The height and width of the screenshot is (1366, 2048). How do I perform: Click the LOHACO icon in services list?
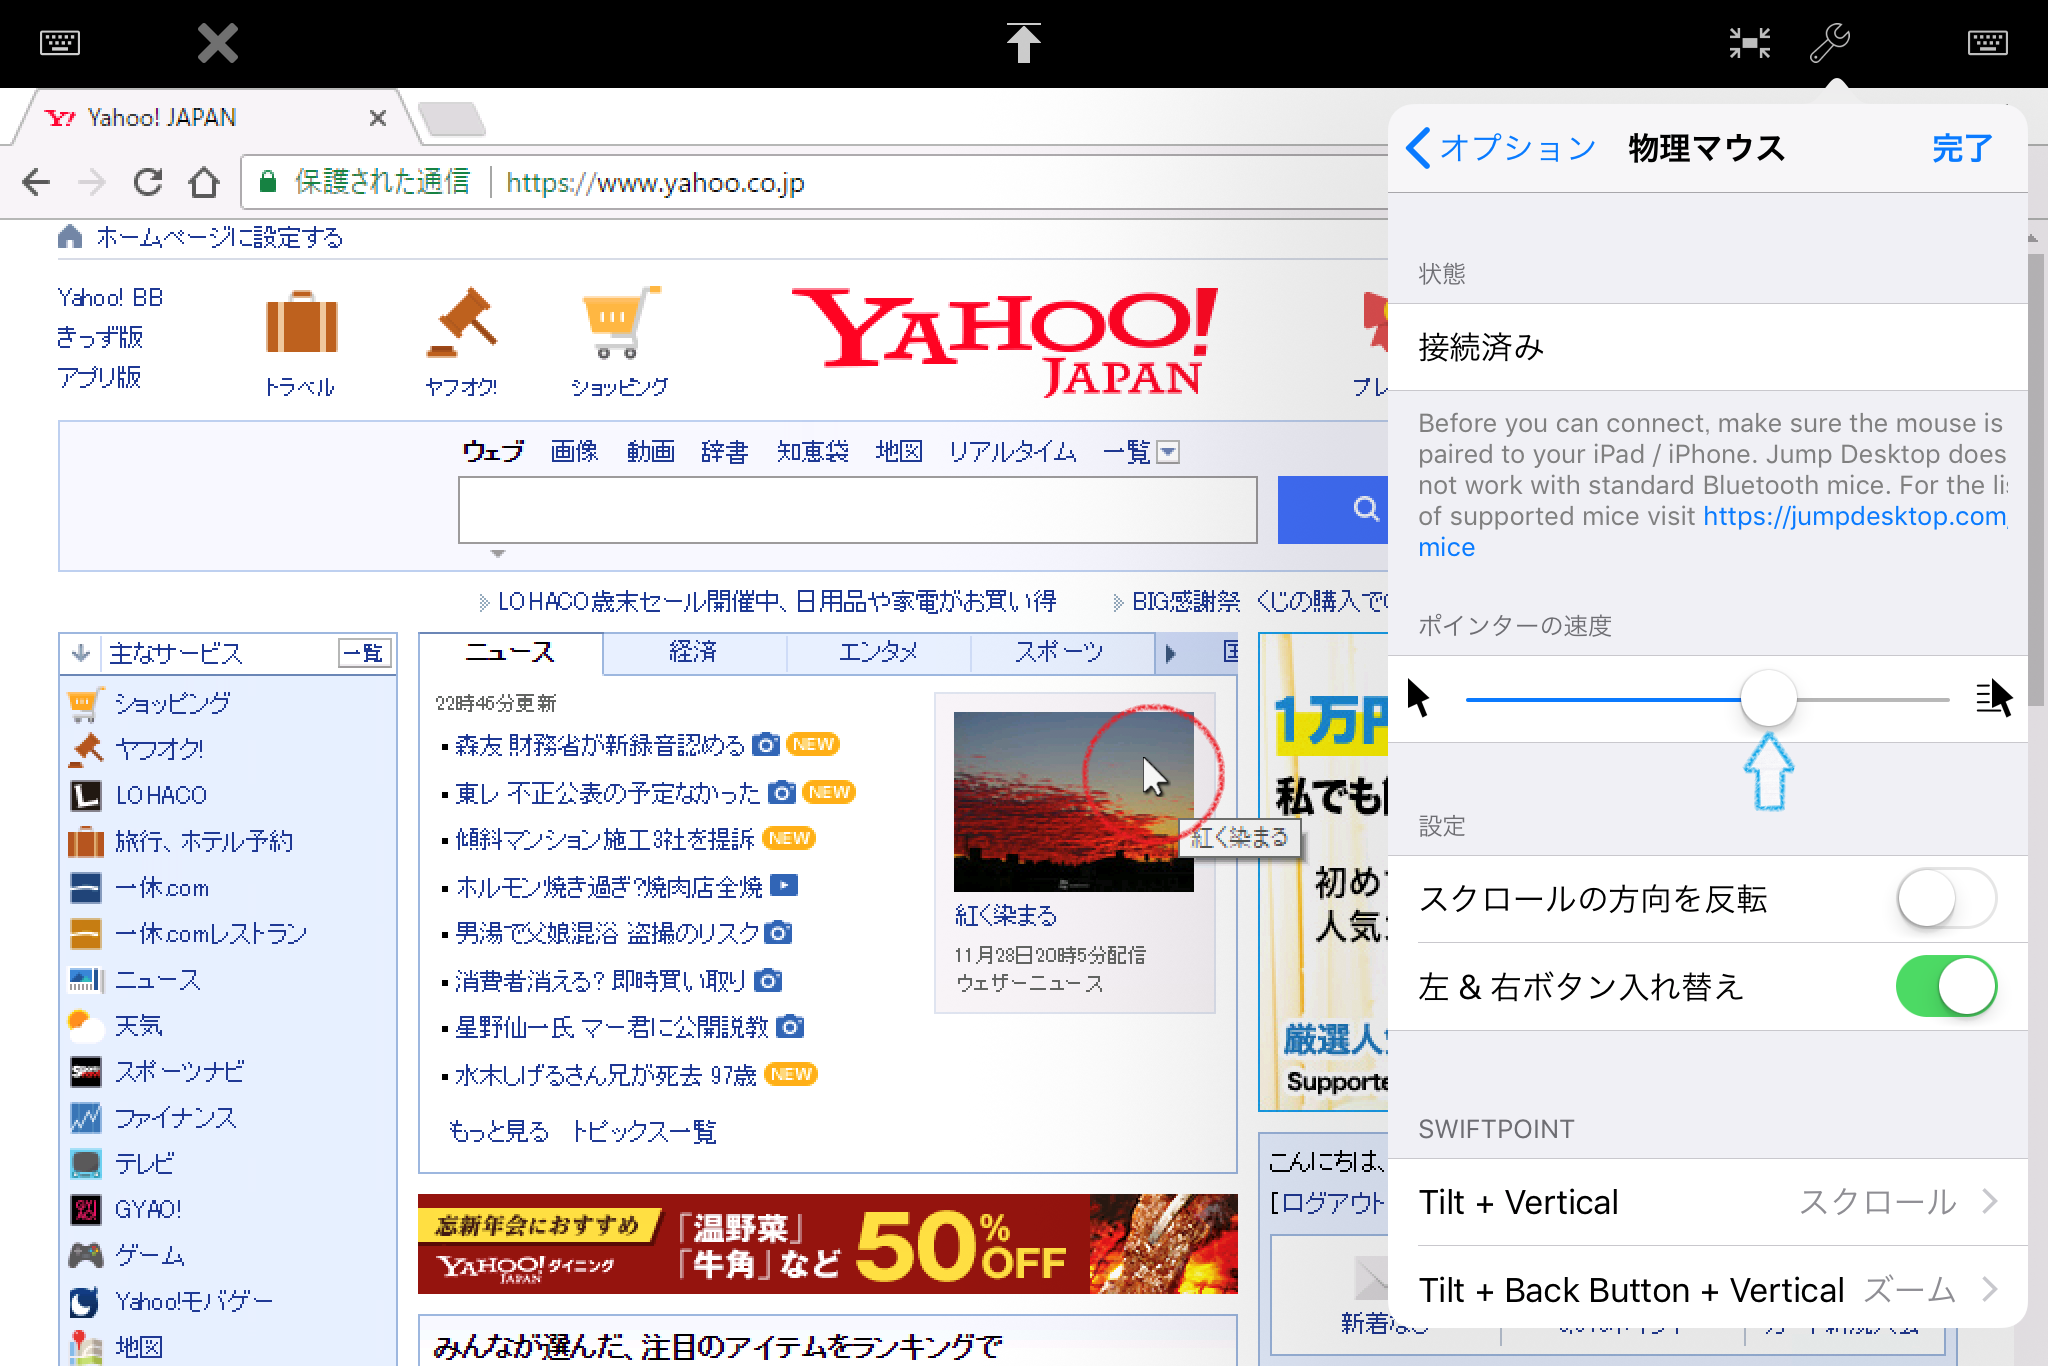point(86,796)
